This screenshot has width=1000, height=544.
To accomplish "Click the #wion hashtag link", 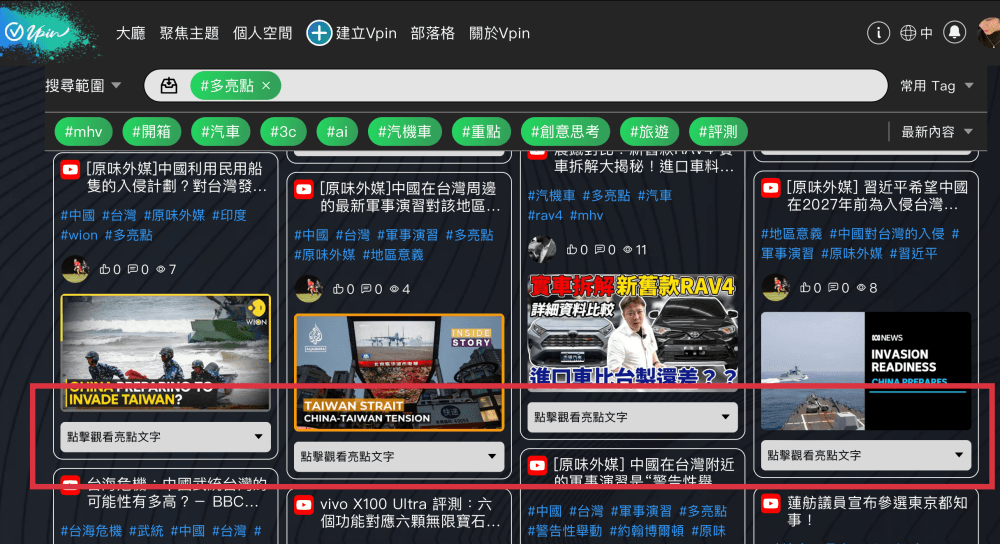I will (79, 235).
